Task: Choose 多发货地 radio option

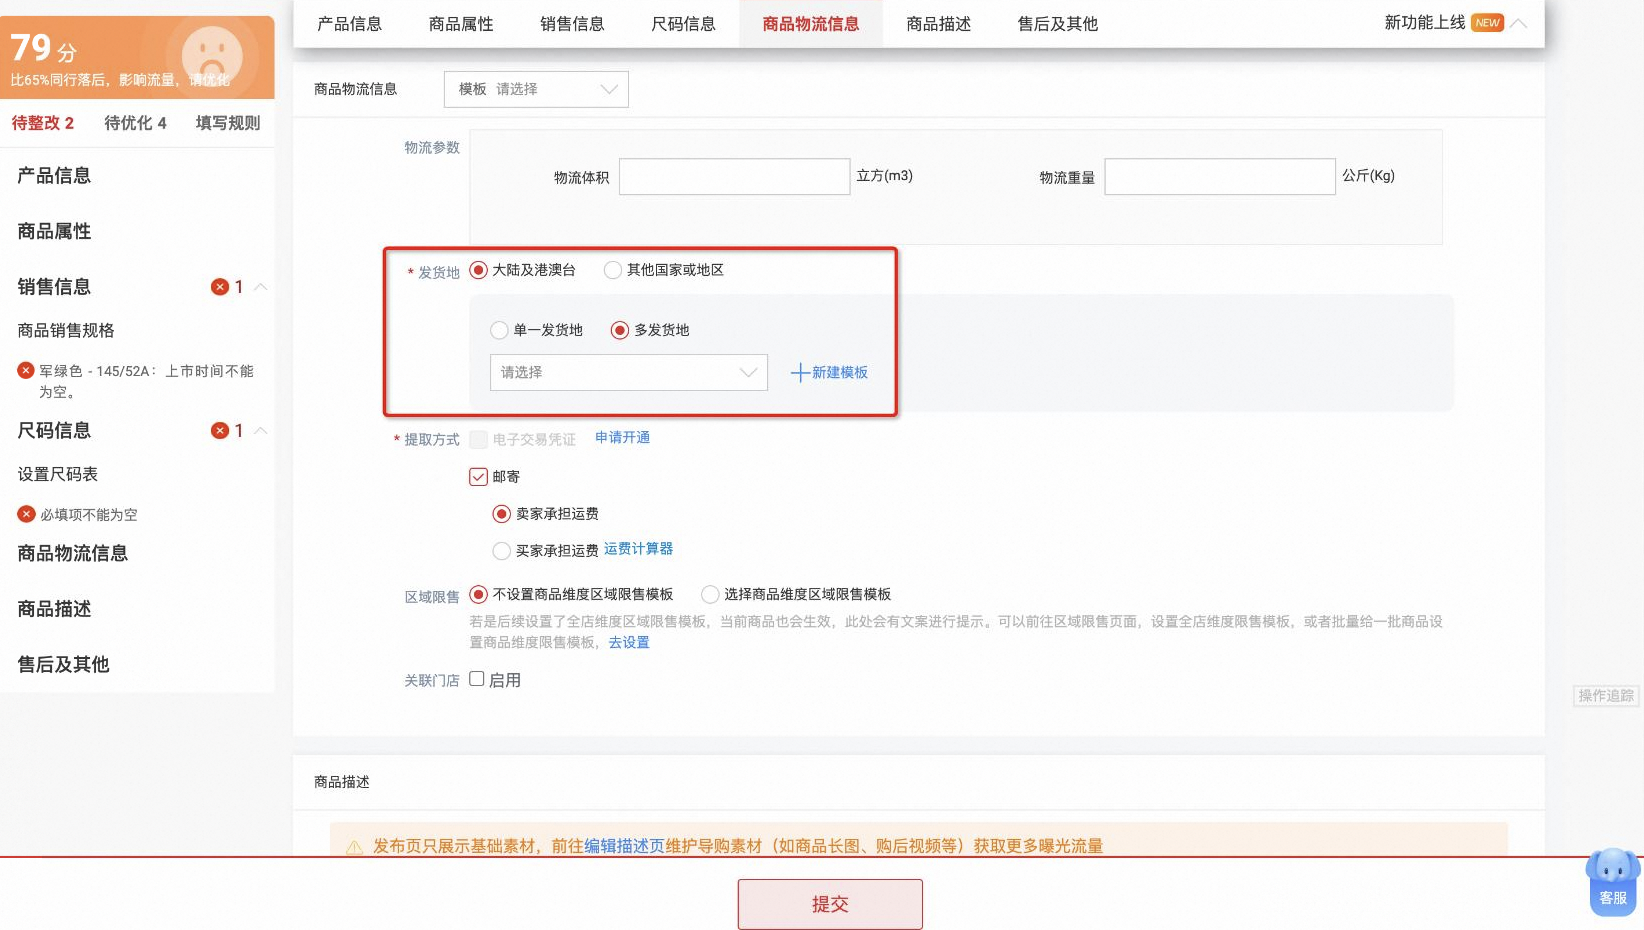Action: [x=620, y=330]
